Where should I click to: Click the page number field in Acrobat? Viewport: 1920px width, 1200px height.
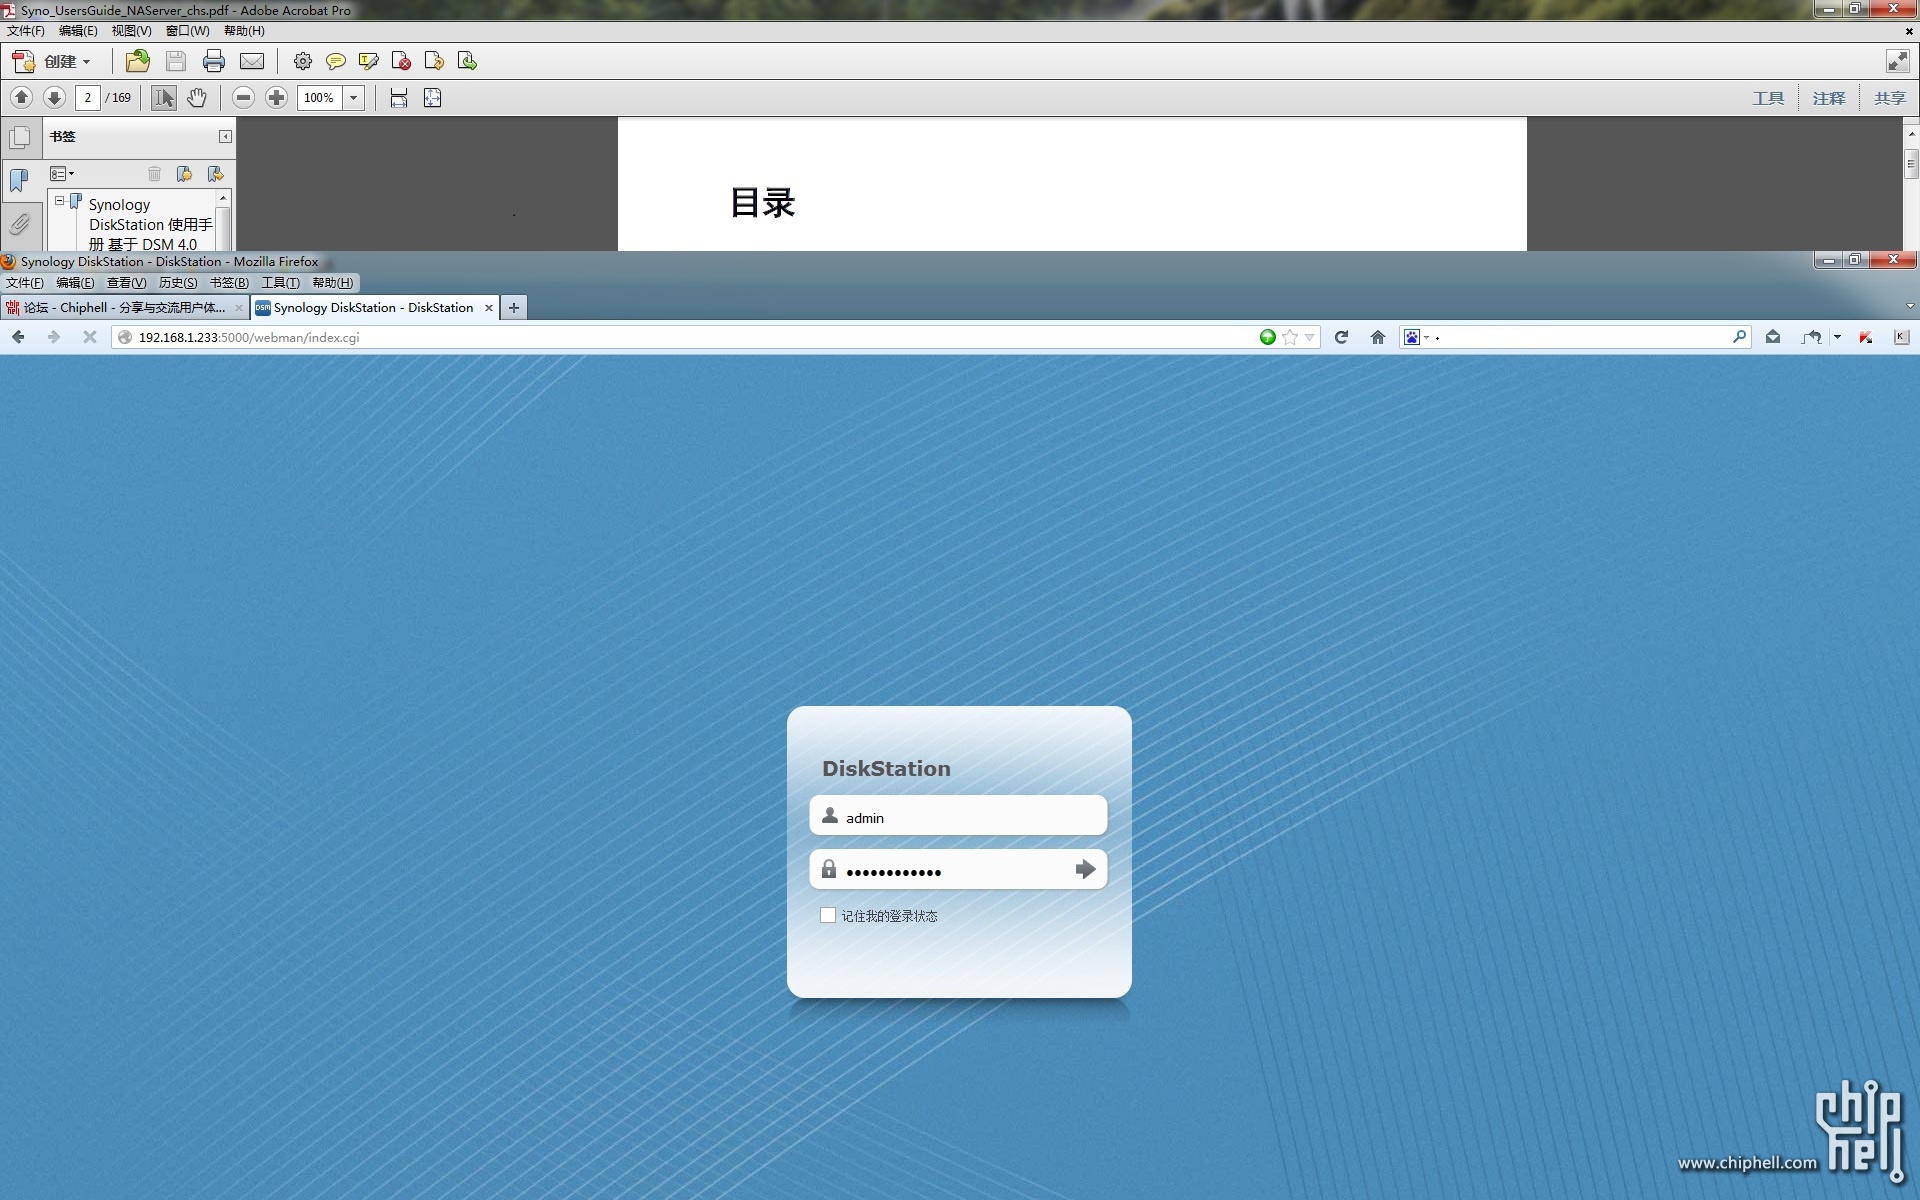pyautogui.click(x=88, y=97)
